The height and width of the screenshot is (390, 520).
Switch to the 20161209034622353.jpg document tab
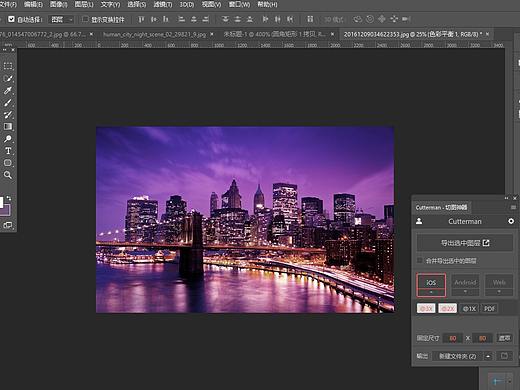413,34
